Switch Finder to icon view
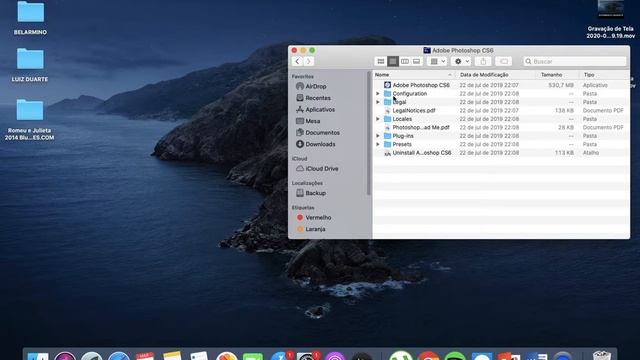This screenshot has height=360, width=640. (380, 61)
